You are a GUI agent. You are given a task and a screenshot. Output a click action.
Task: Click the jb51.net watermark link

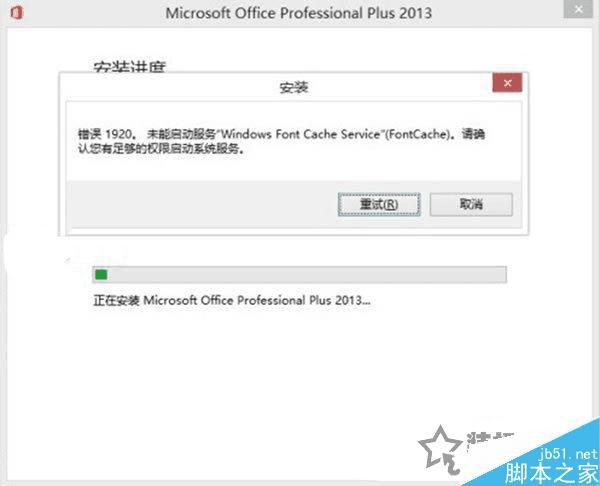pos(568,454)
